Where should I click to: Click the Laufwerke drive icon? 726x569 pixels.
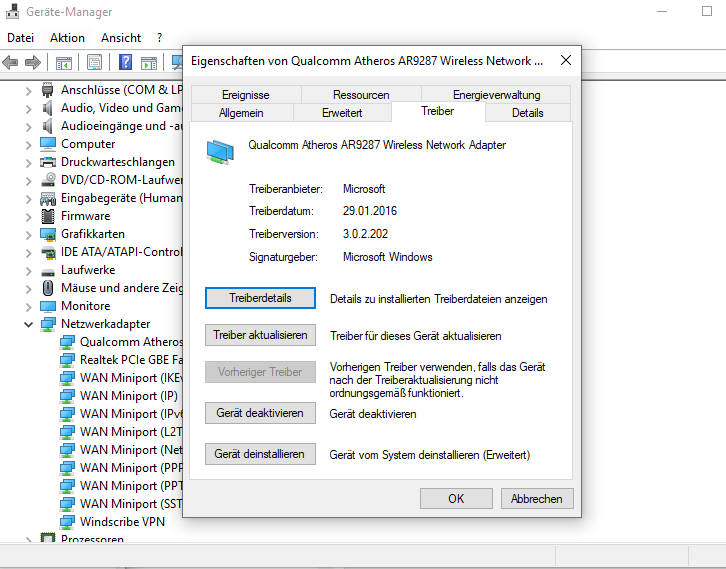[x=48, y=271]
